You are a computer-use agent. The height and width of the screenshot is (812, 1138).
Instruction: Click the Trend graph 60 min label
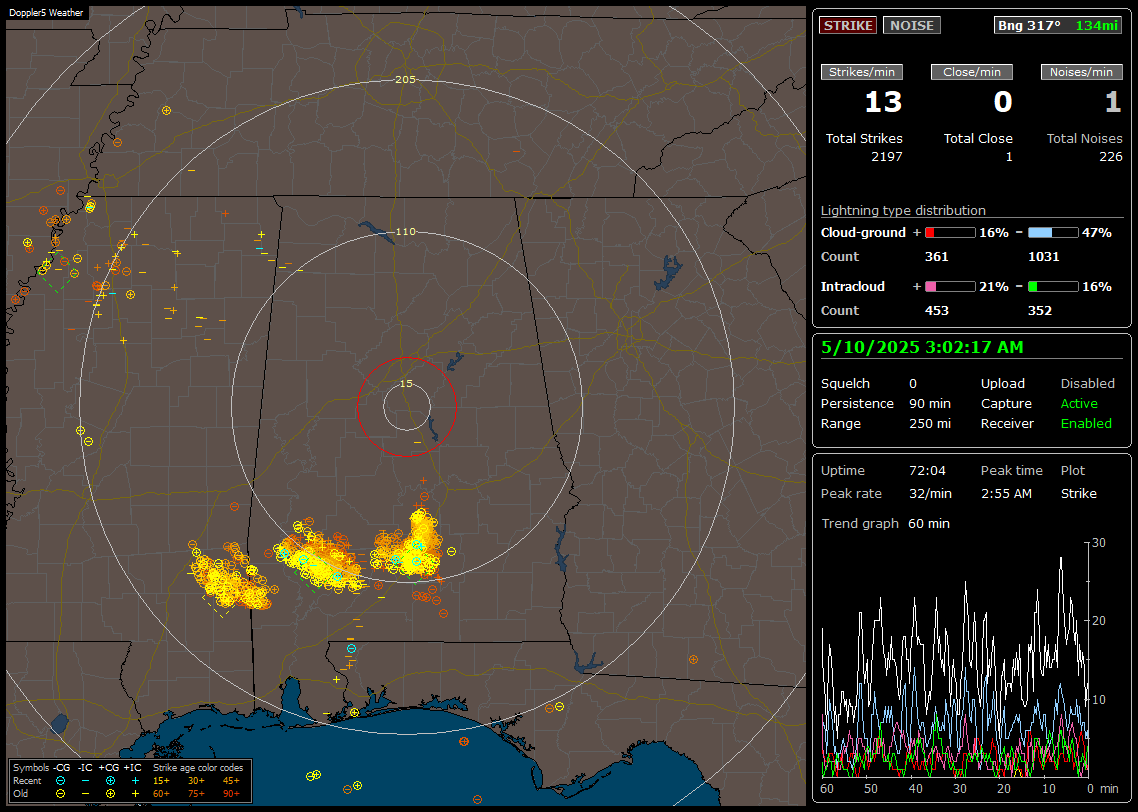pos(885,524)
